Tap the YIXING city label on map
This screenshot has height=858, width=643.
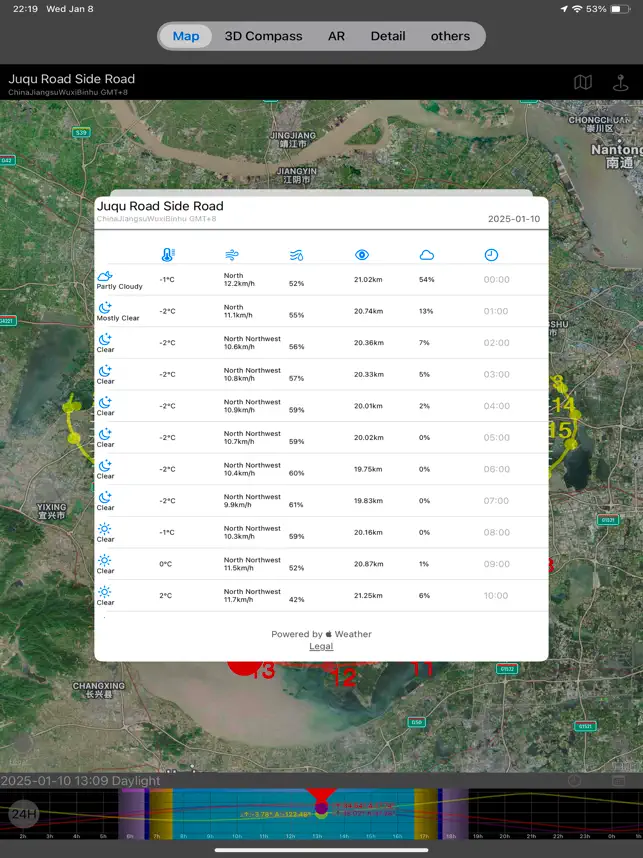52,511
